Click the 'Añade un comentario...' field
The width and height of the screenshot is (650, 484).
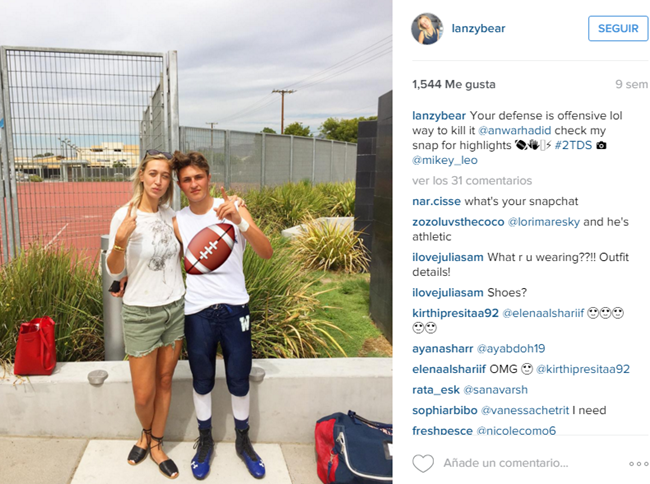pos(506,463)
